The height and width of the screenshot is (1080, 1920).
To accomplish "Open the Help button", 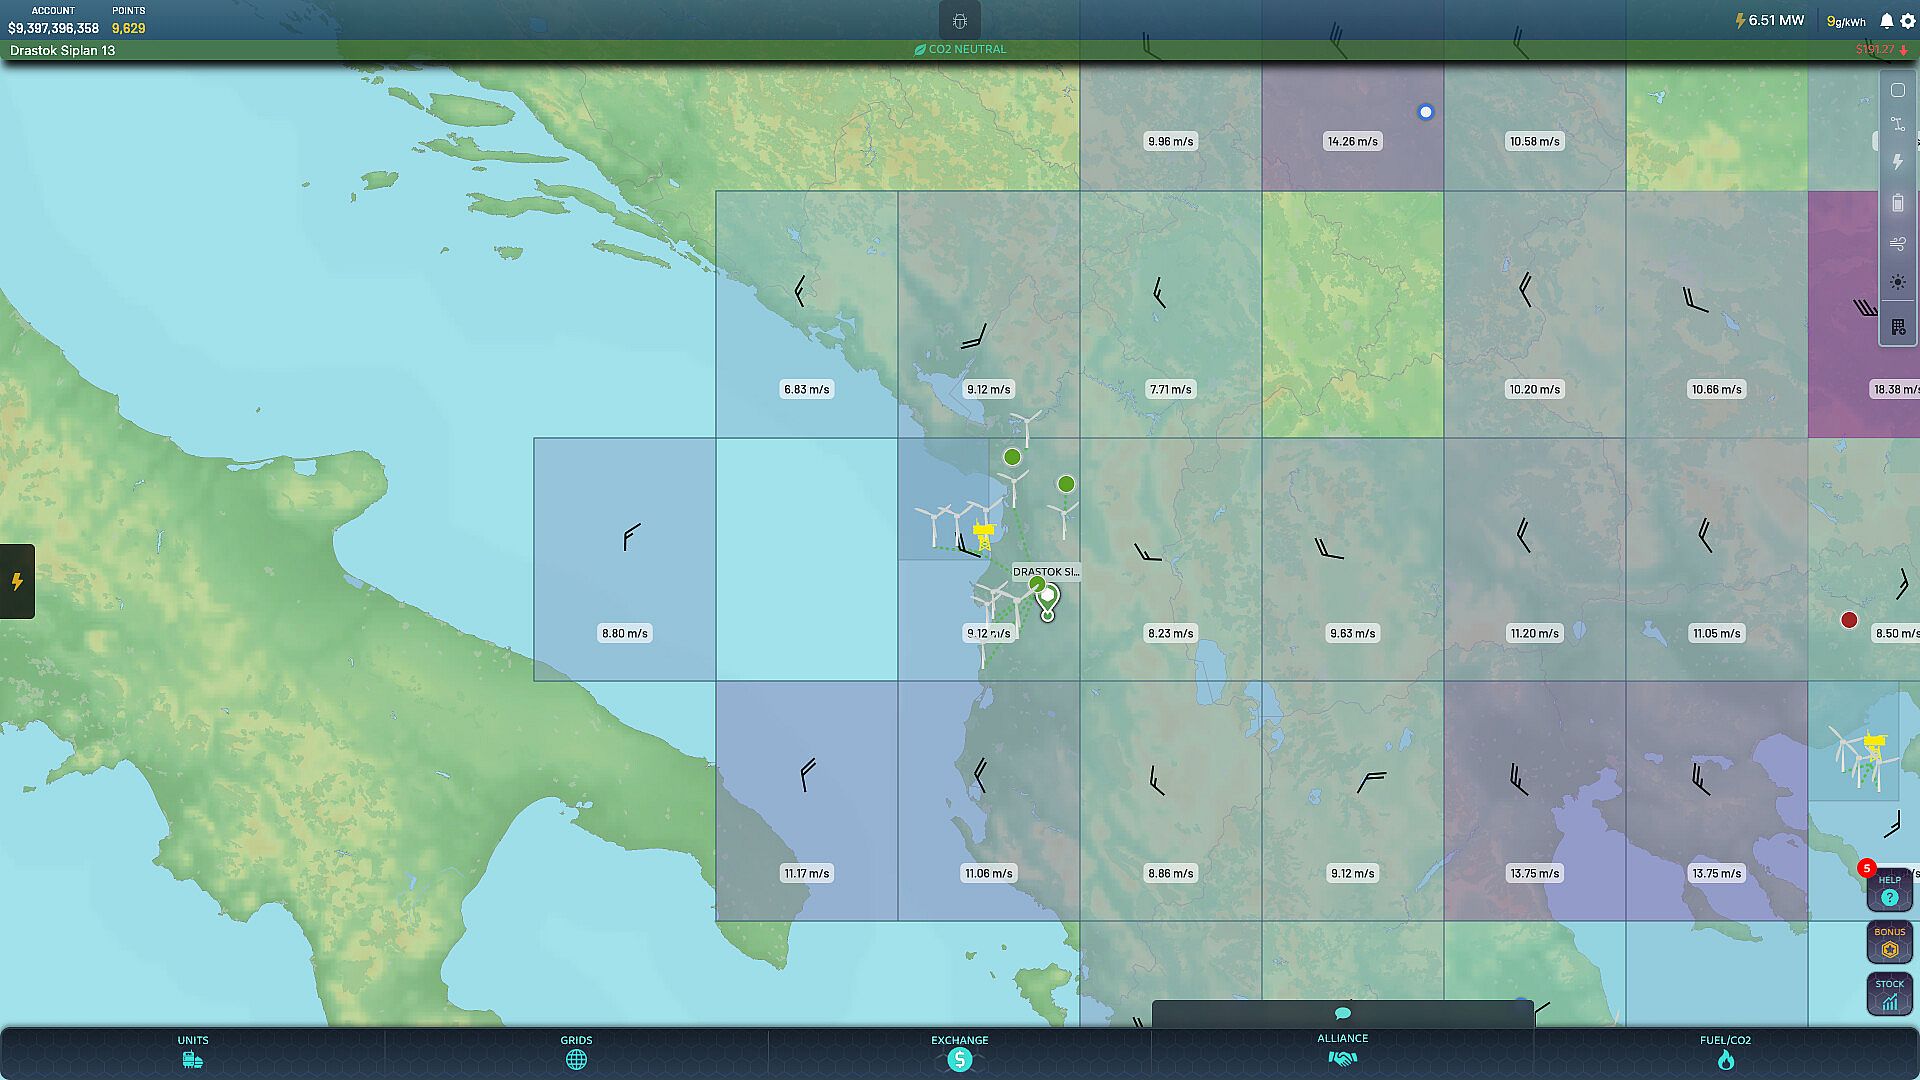I will point(1889,890).
